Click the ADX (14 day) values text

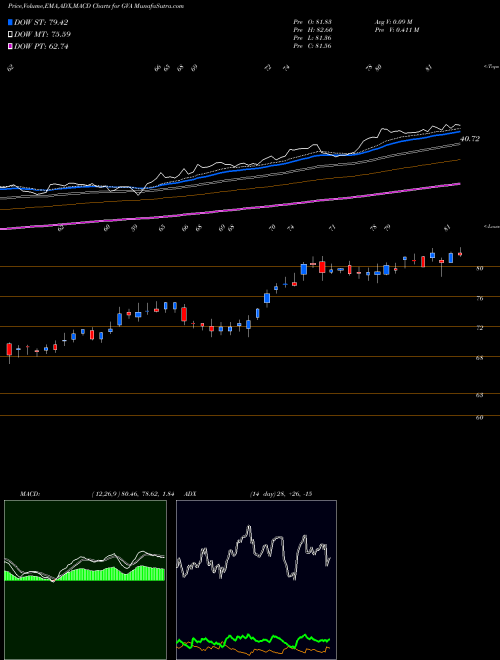280,494
